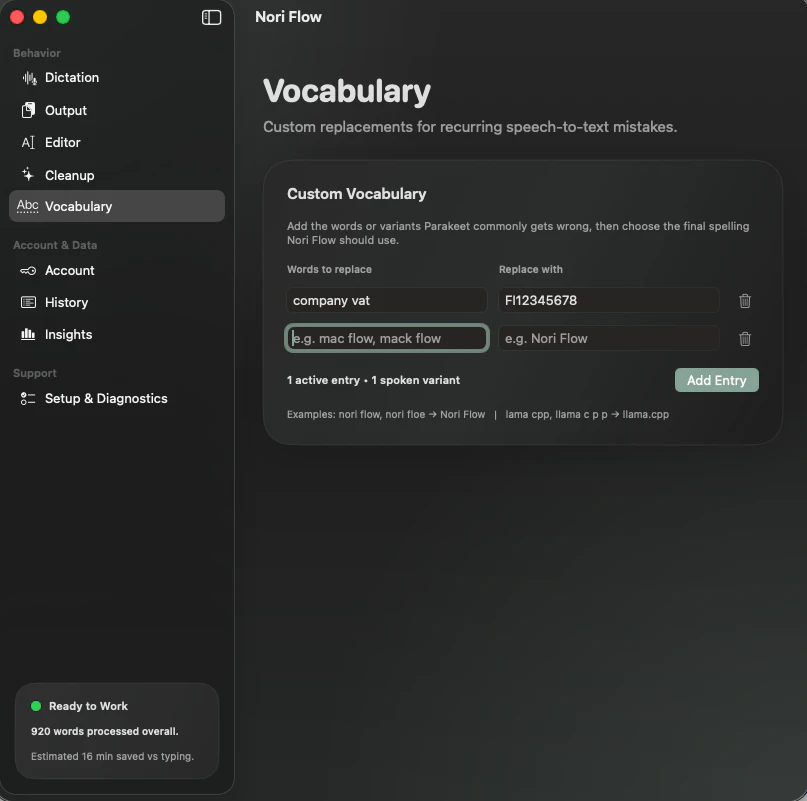Click the History list icon
The height and width of the screenshot is (801, 807).
[28, 302]
